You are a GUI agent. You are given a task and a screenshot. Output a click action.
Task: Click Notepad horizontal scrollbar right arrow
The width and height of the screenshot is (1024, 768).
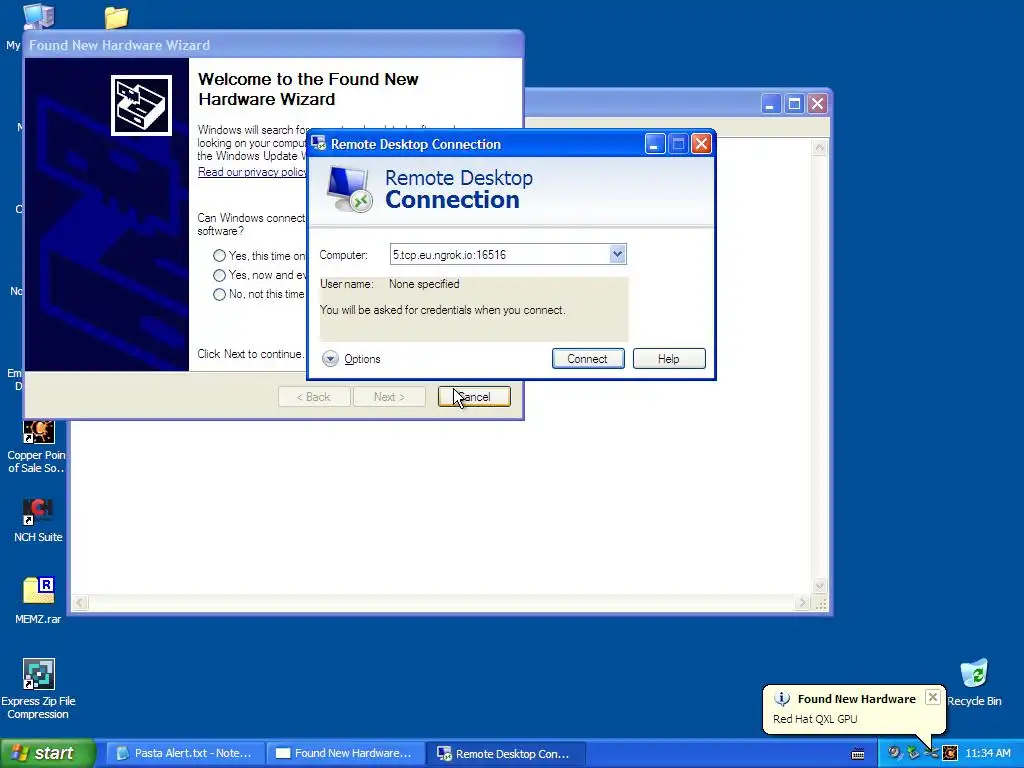tap(803, 602)
